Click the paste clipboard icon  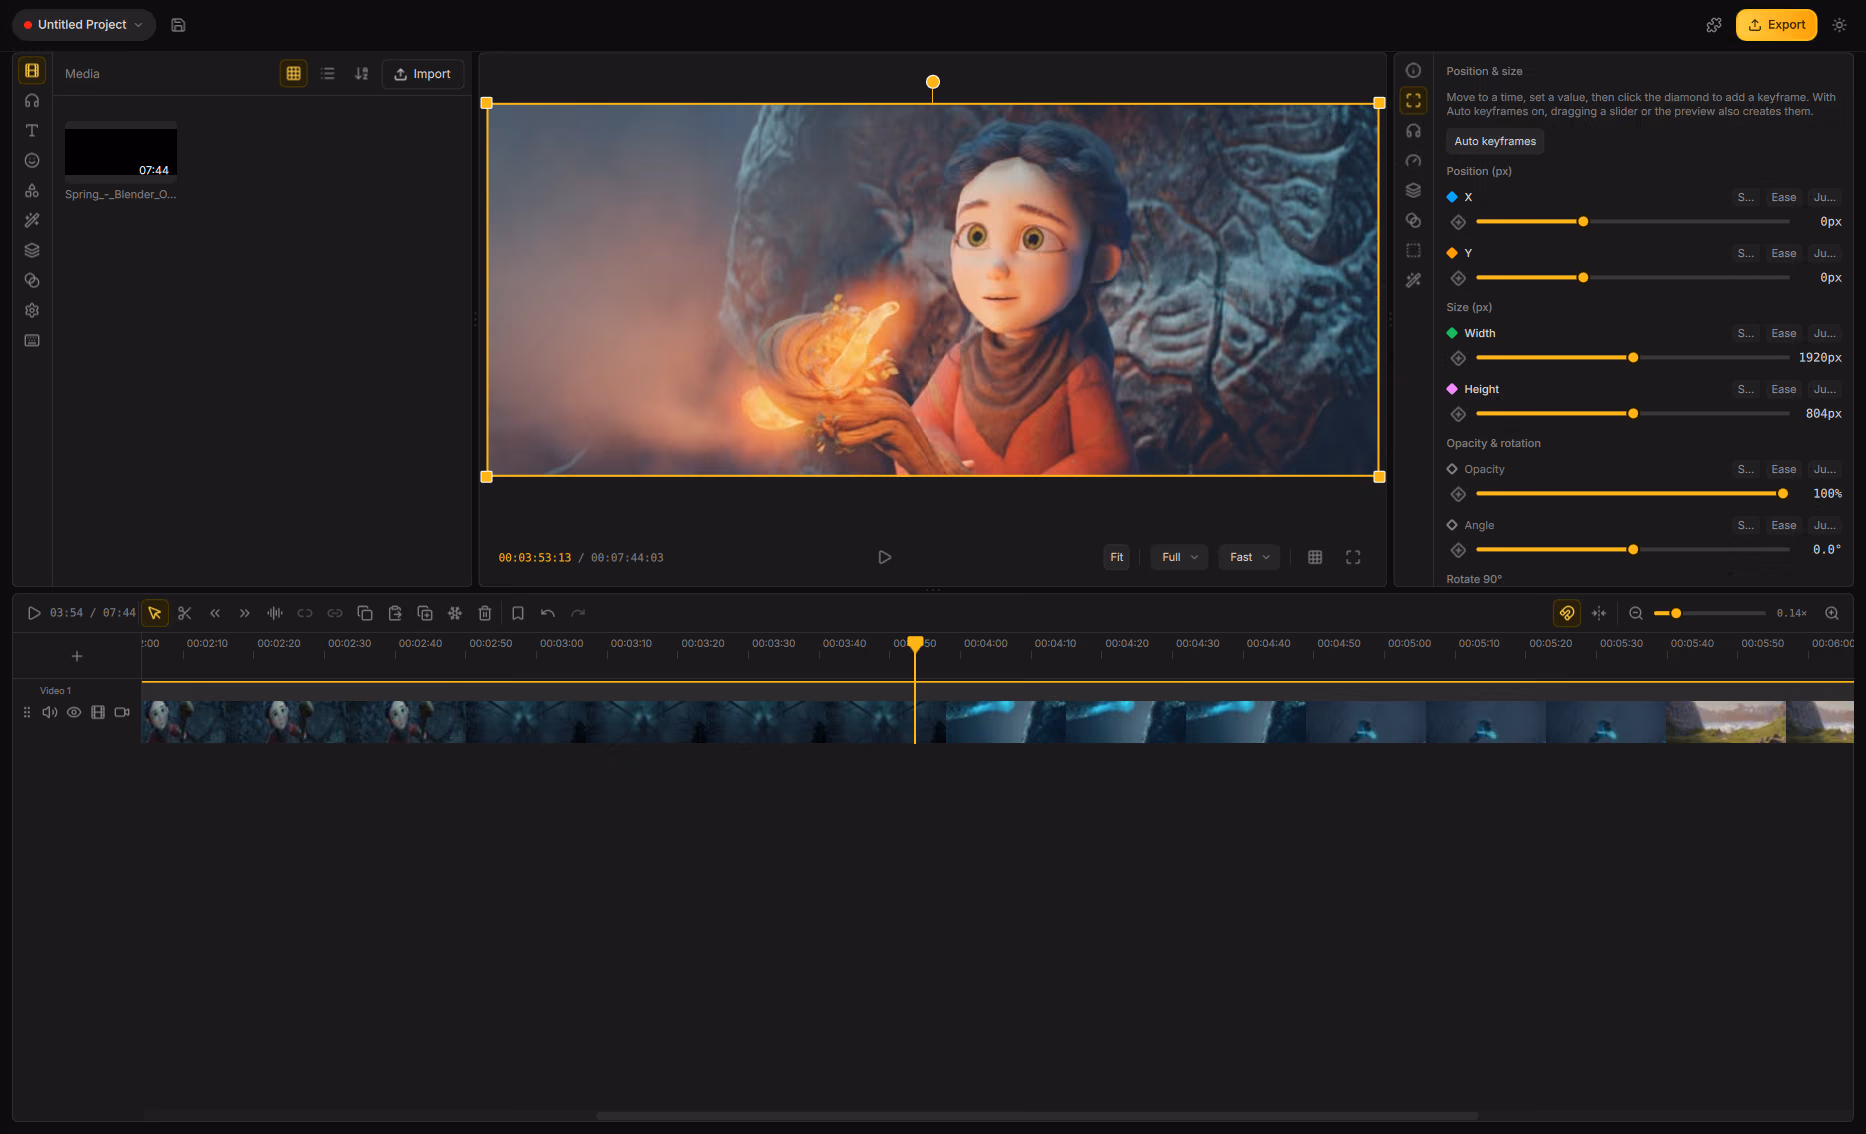[x=395, y=613]
